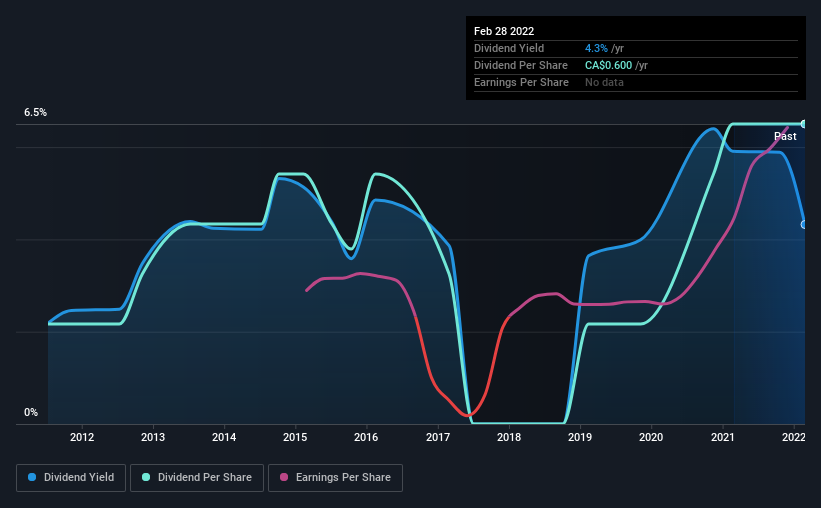Select the Dividend Per Share end-point marker

click(804, 124)
